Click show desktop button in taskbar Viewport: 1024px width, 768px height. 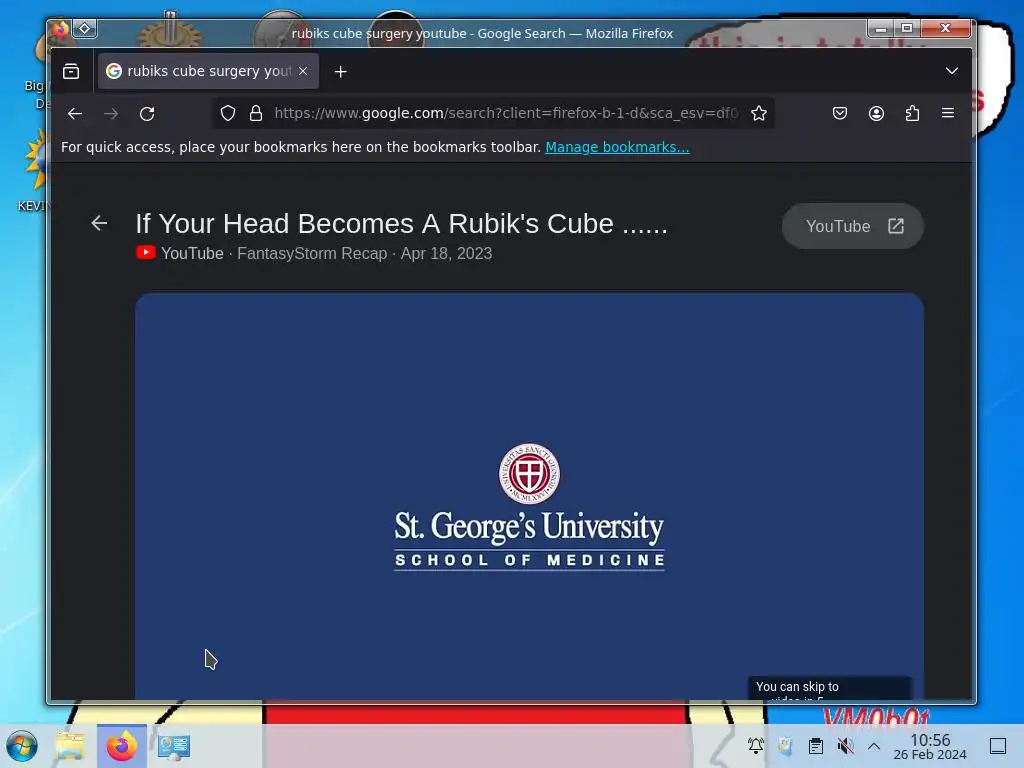(998, 746)
